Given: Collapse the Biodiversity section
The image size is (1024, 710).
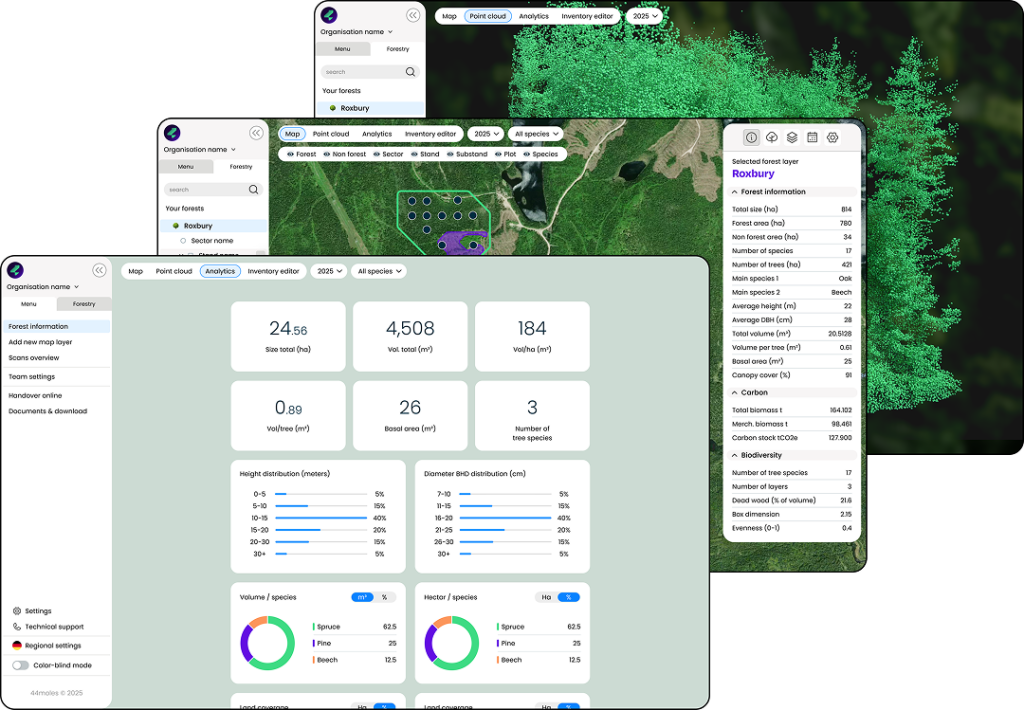Looking at the screenshot, I should 735,456.
